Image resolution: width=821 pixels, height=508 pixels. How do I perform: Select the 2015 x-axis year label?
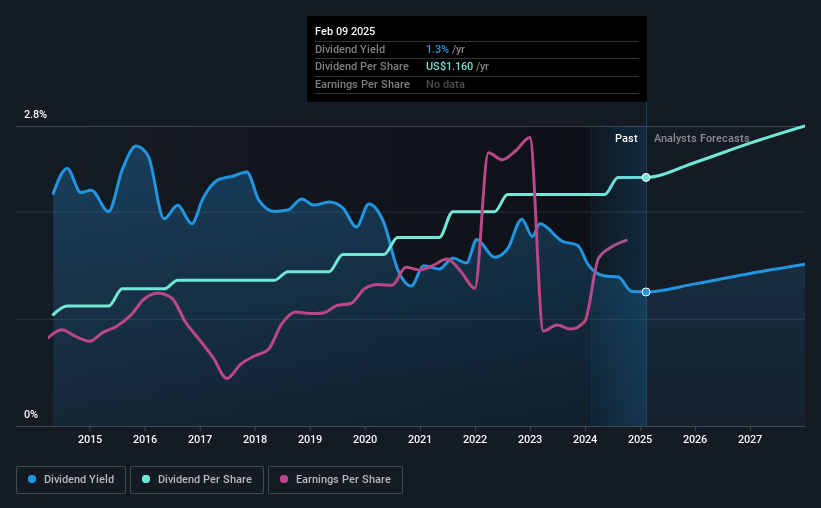(x=90, y=440)
